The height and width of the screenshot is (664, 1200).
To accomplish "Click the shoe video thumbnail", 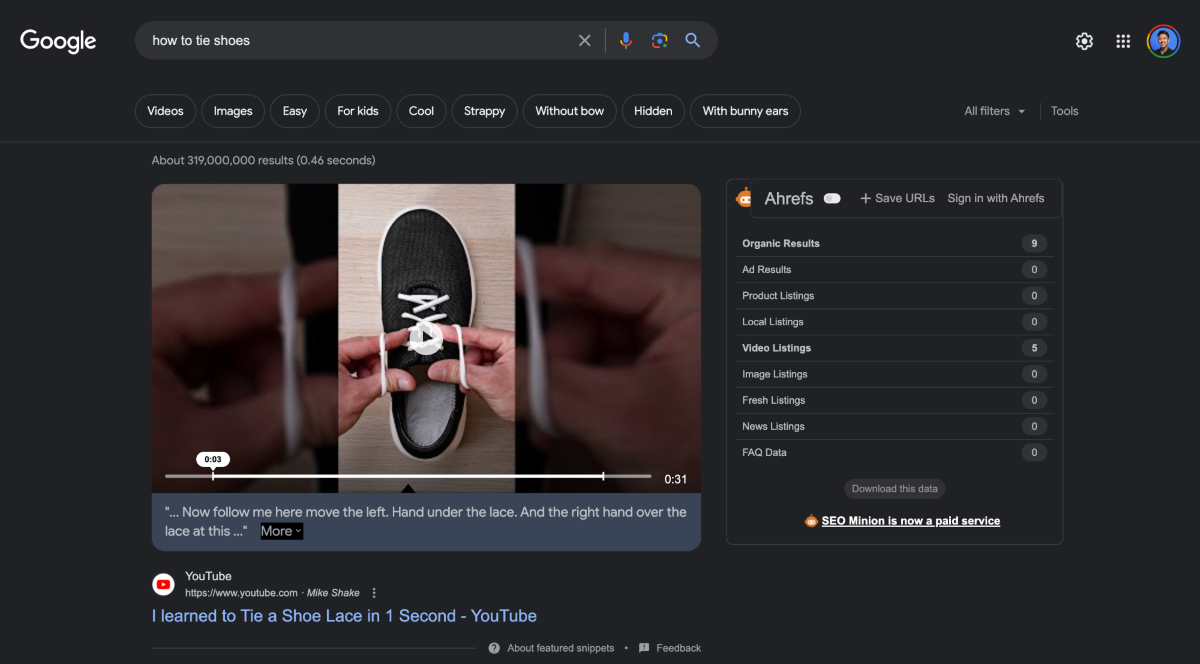I will click(x=426, y=338).
